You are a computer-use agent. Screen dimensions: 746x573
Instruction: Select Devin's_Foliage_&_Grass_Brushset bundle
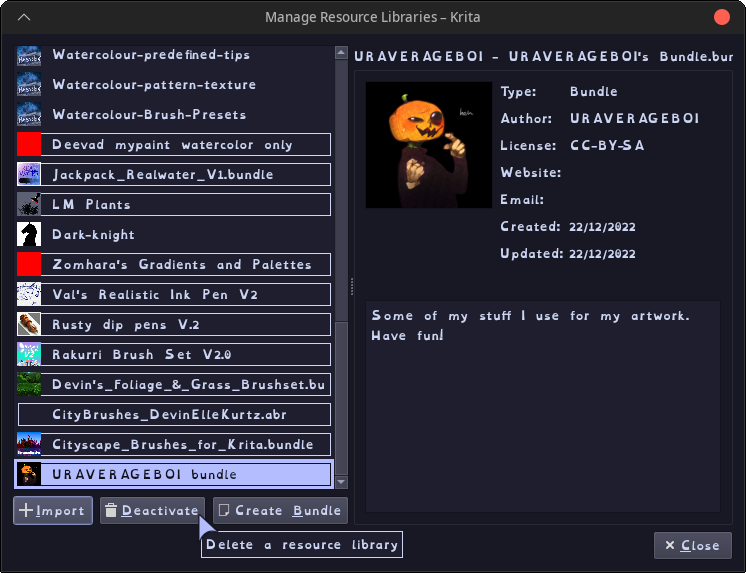(x=174, y=384)
